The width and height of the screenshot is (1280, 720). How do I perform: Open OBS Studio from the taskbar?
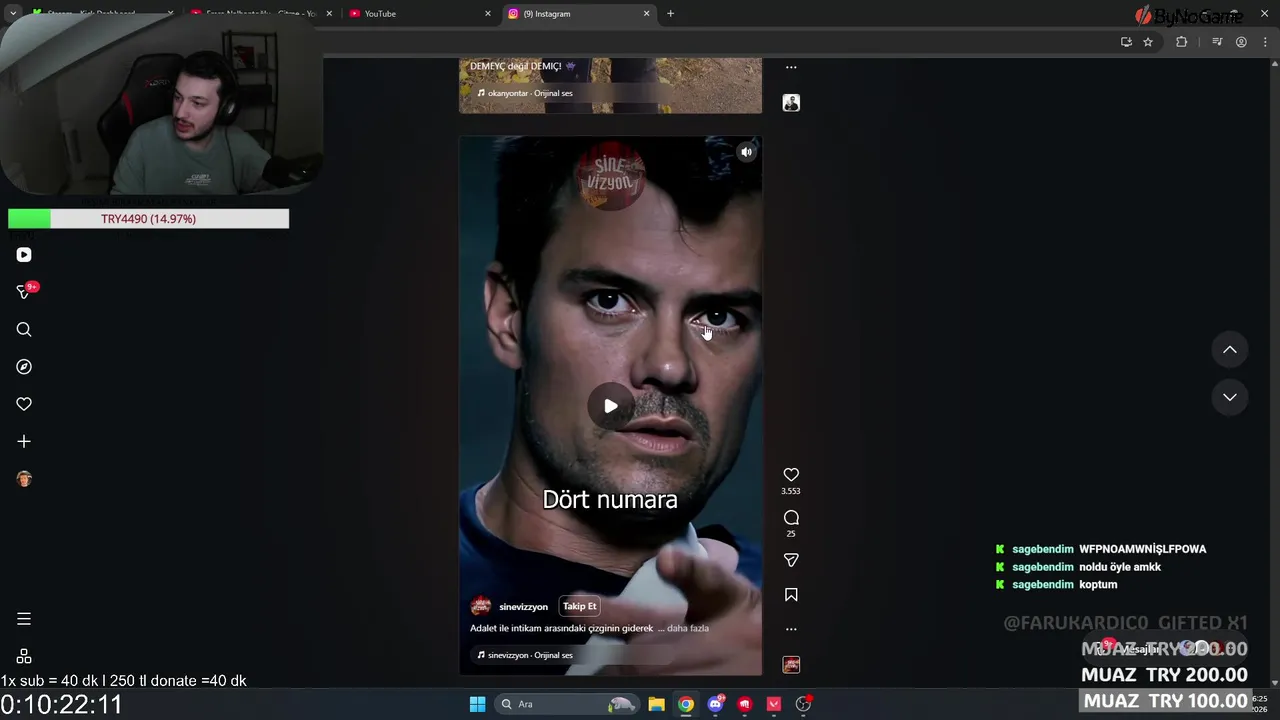coord(803,704)
